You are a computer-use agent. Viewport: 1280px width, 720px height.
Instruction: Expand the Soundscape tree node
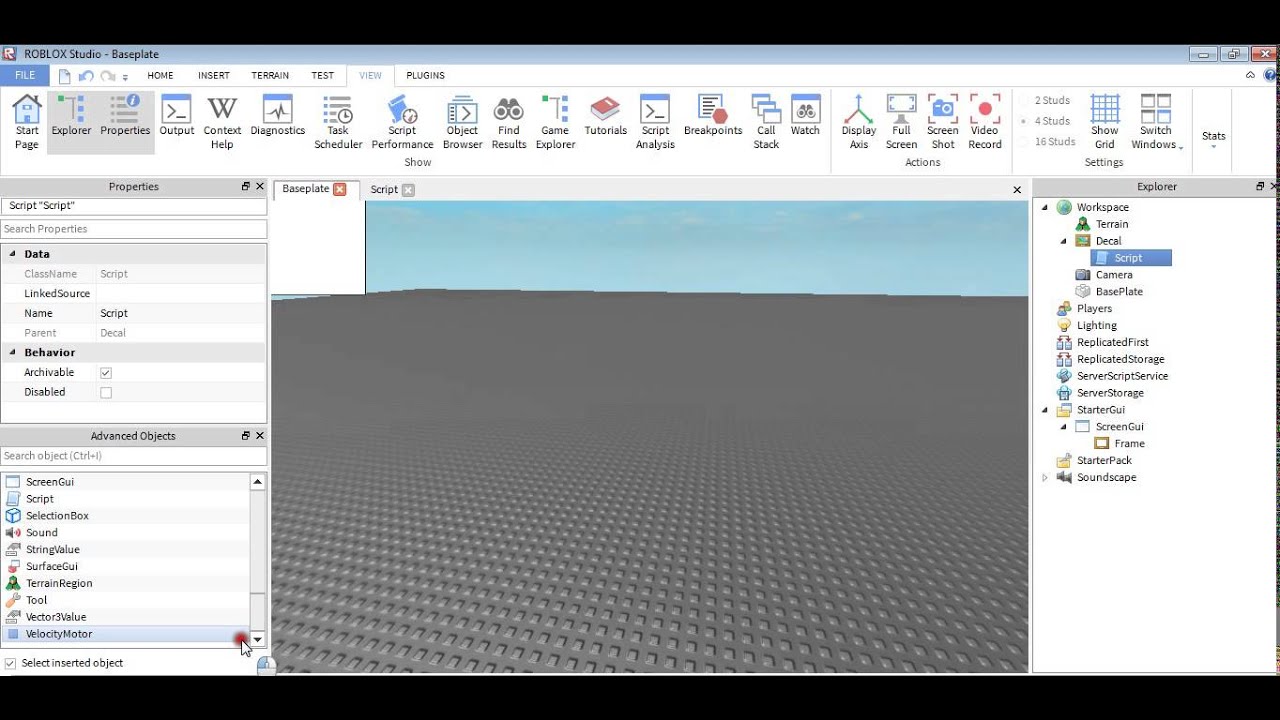coord(1046,478)
